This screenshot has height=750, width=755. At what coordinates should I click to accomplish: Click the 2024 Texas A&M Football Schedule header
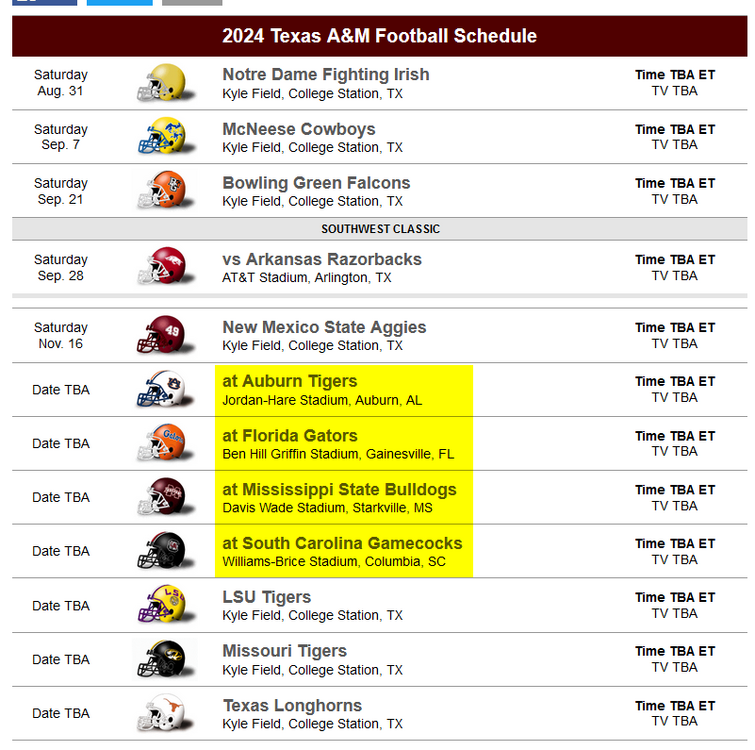pyautogui.click(x=379, y=36)
